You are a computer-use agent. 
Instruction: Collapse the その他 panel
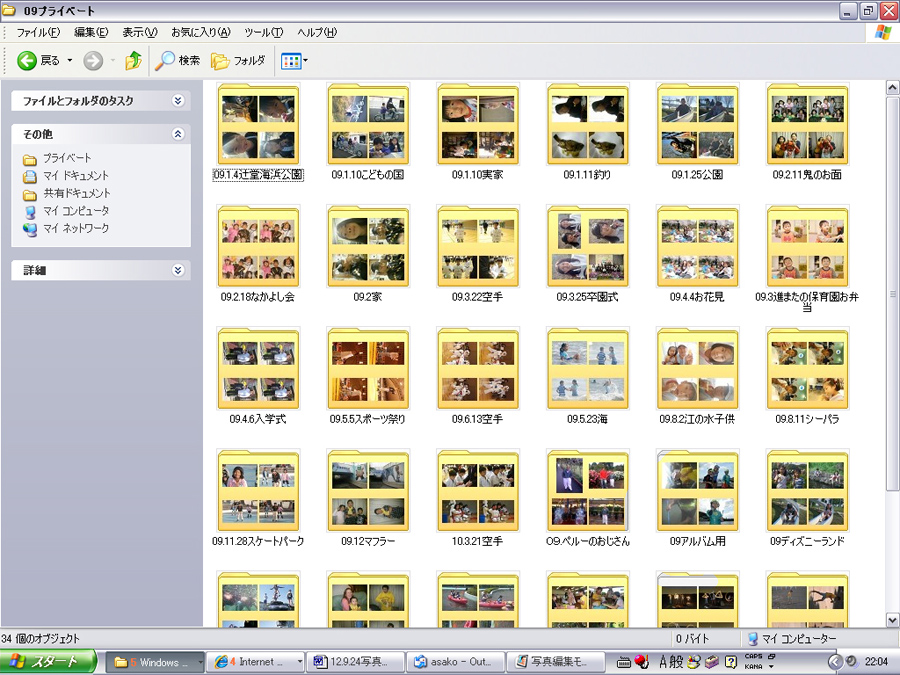point(178,133)
